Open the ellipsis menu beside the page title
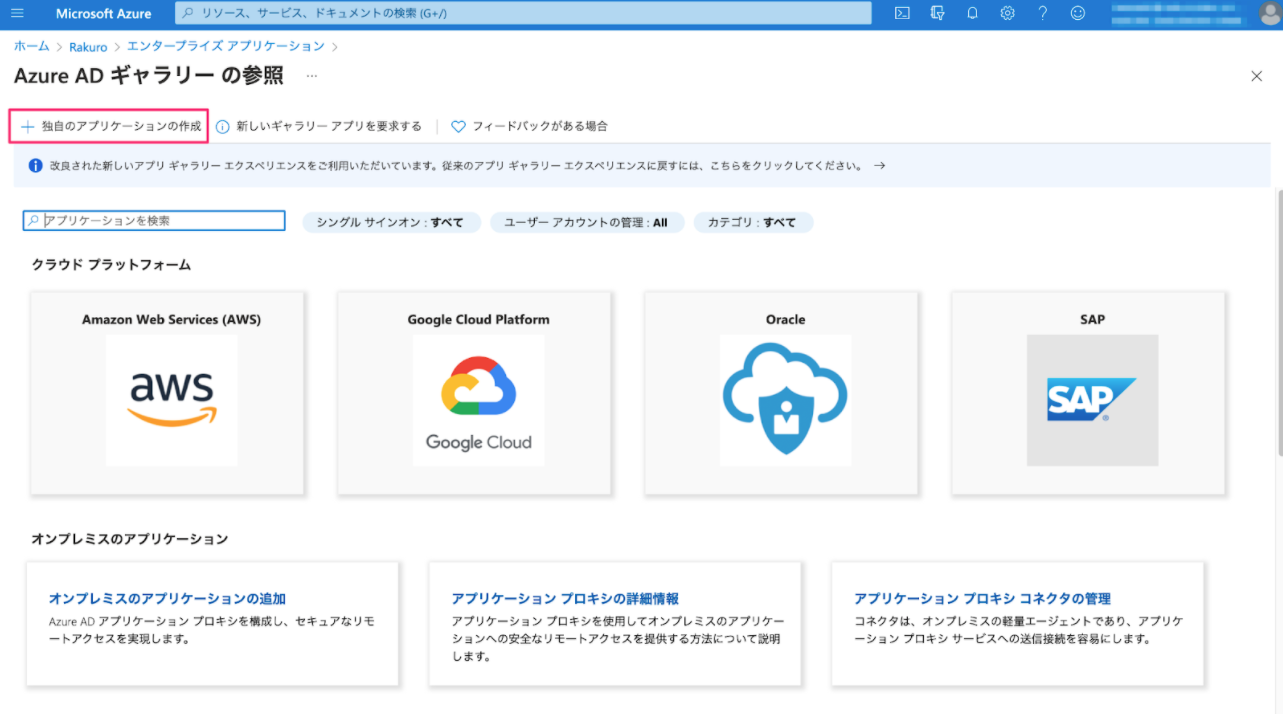Viewport: 1283px width, 714px height. [x=312, y=76]
